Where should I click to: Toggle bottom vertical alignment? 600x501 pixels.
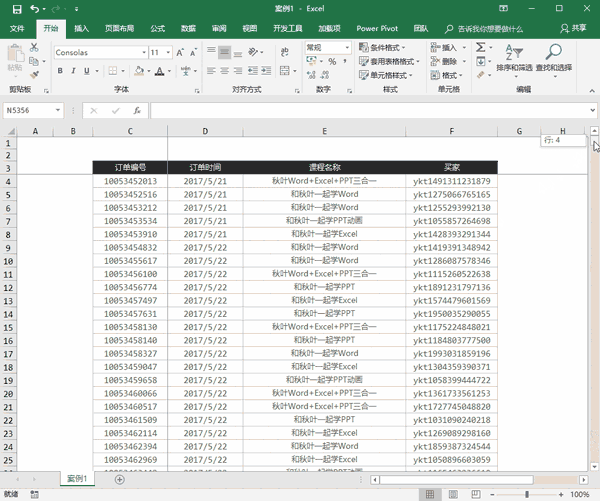(238, 52)
